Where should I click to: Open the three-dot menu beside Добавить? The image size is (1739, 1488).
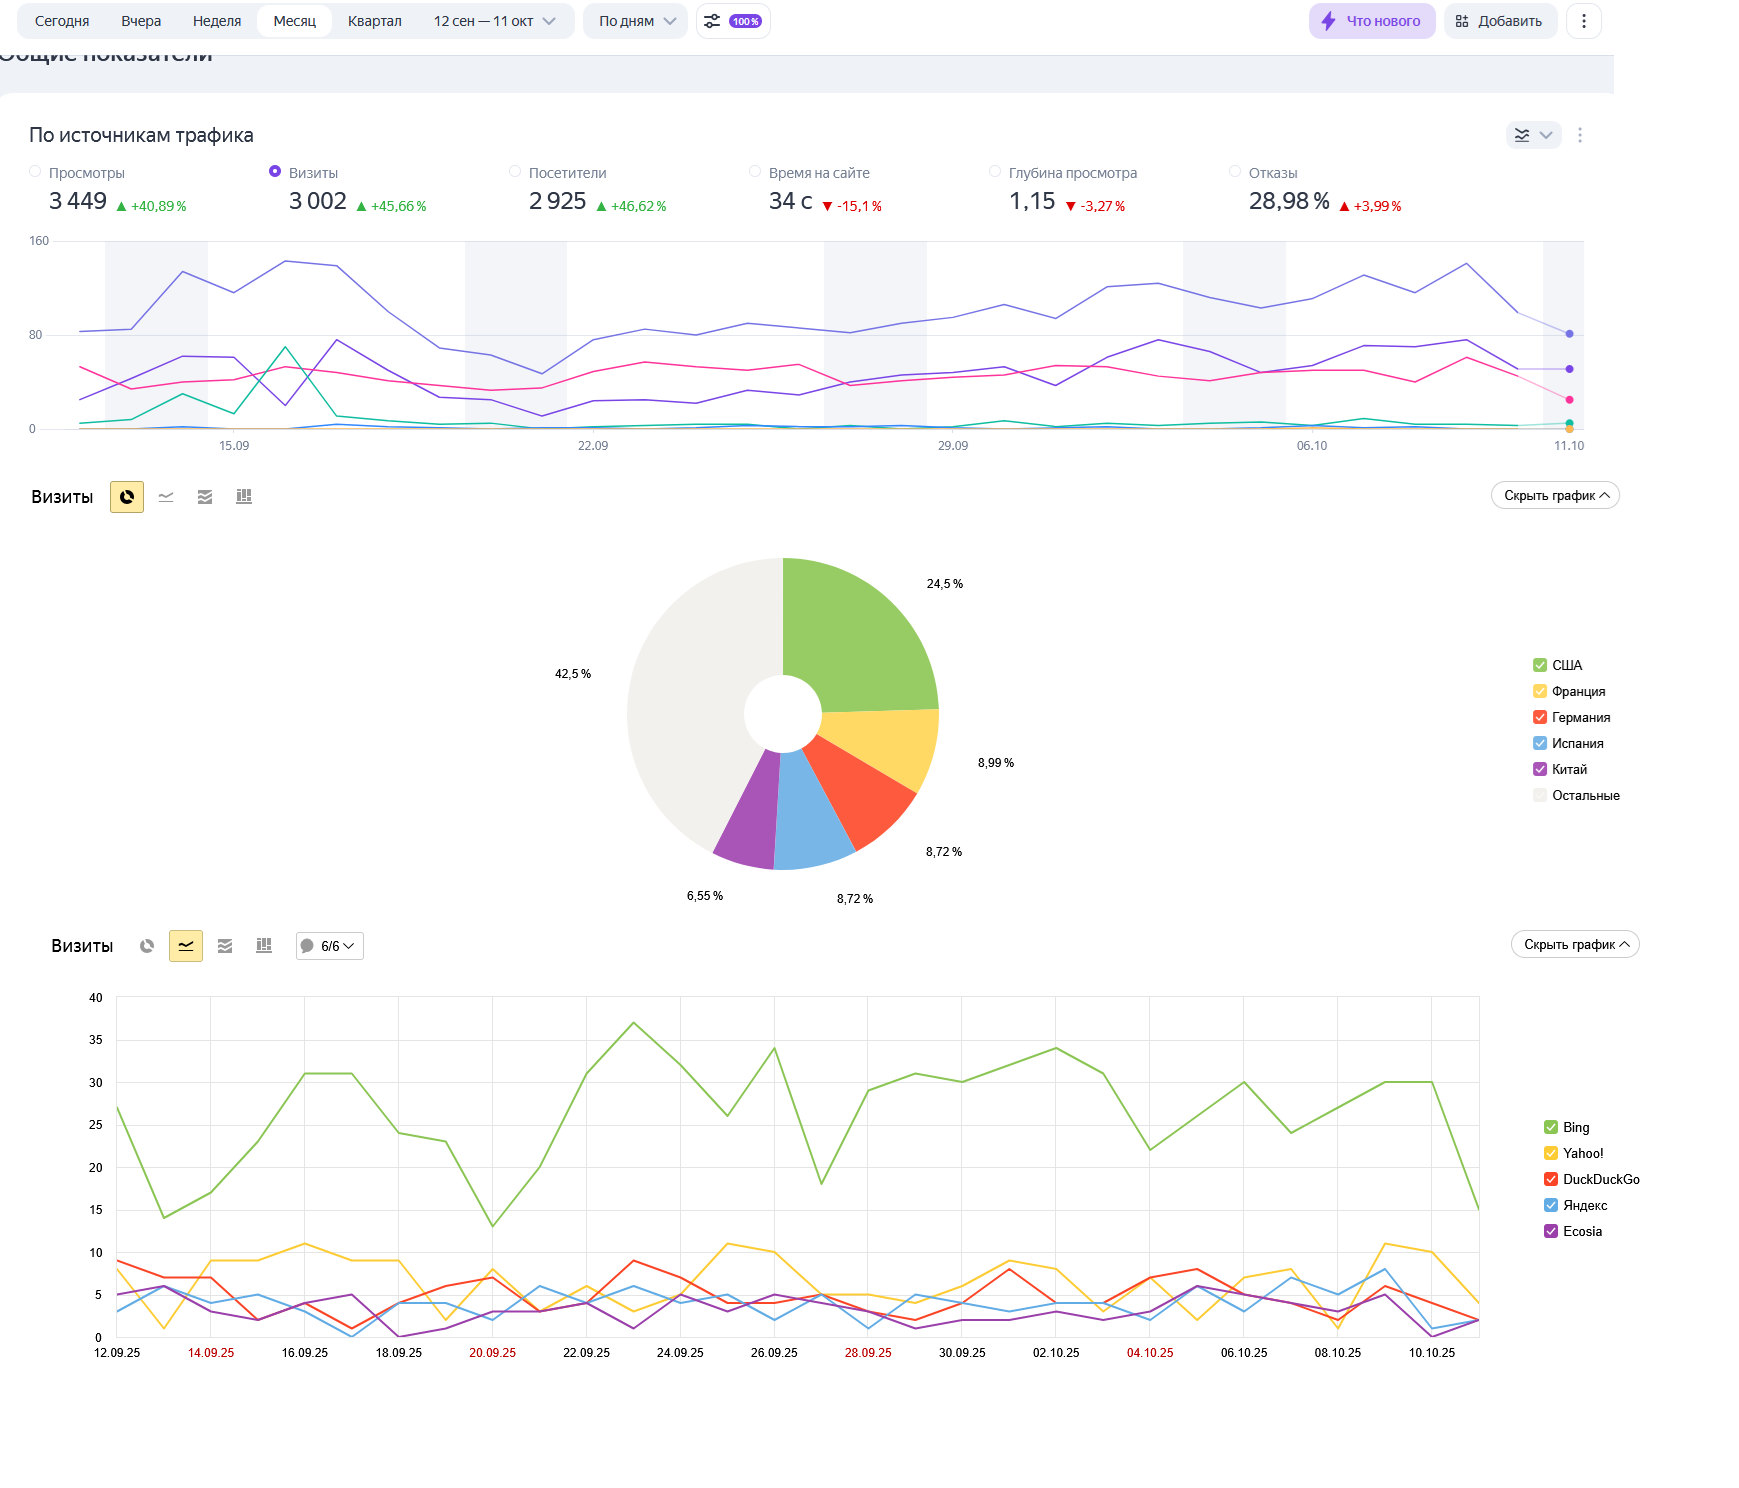click(x=1584, y=21)
